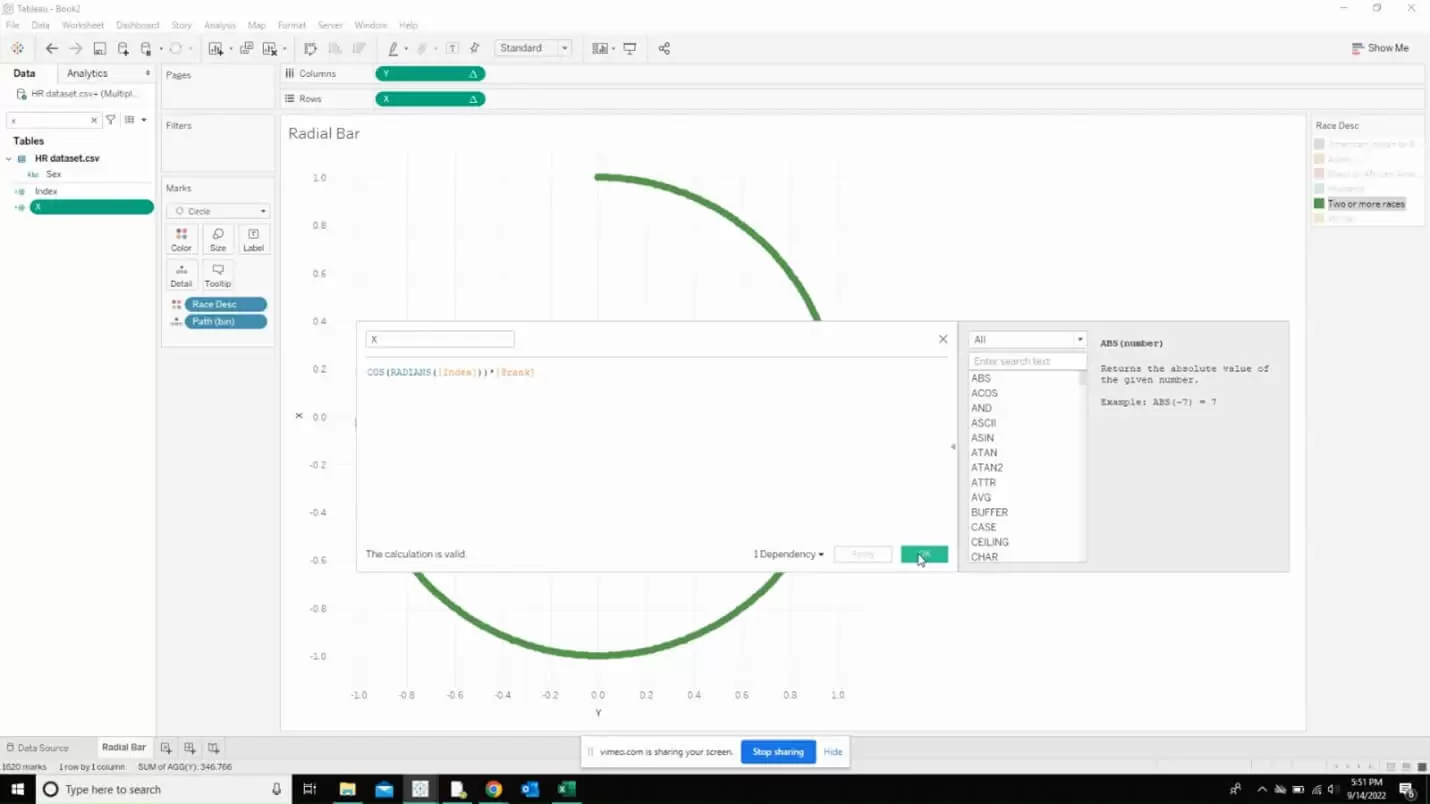Open the Size mark card
The width and height of the screenshot is (1430, 804).
(x=218, y=240)
